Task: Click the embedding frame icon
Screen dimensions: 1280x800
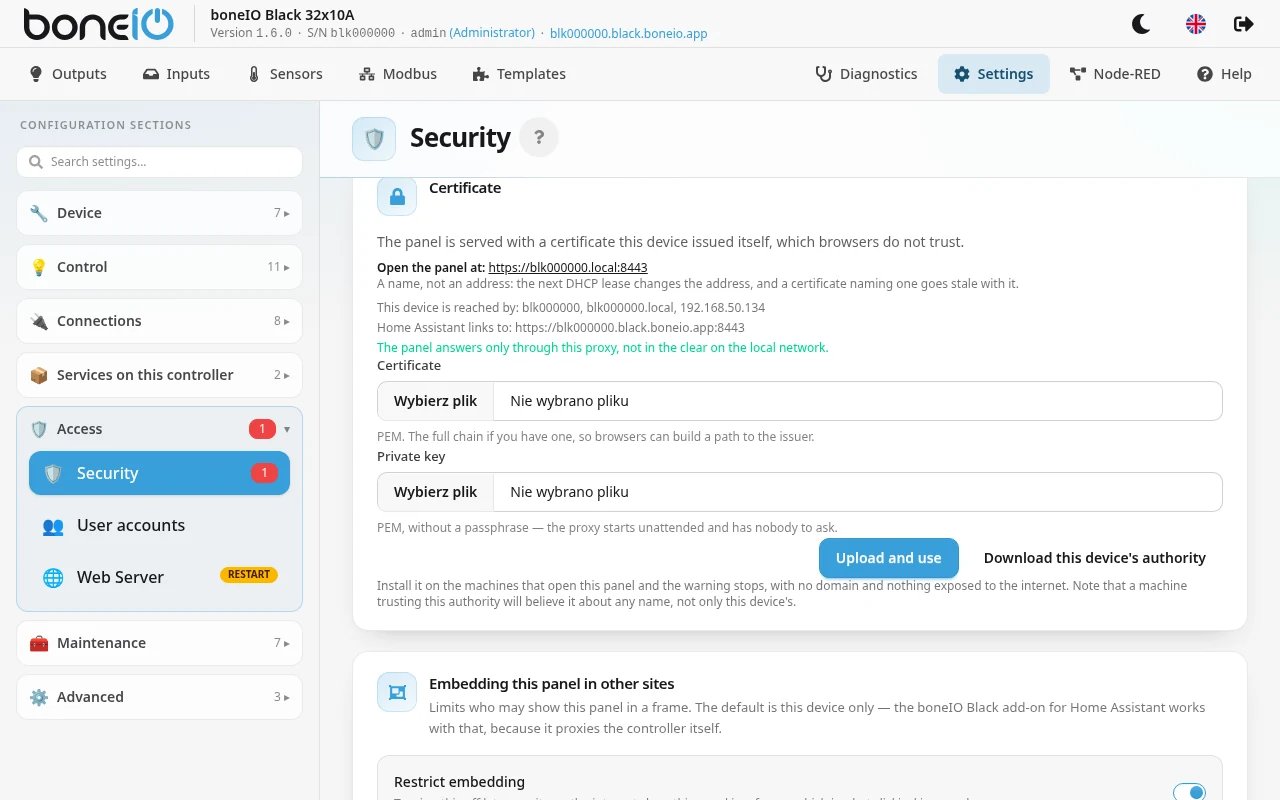Action: coord(397,692)
